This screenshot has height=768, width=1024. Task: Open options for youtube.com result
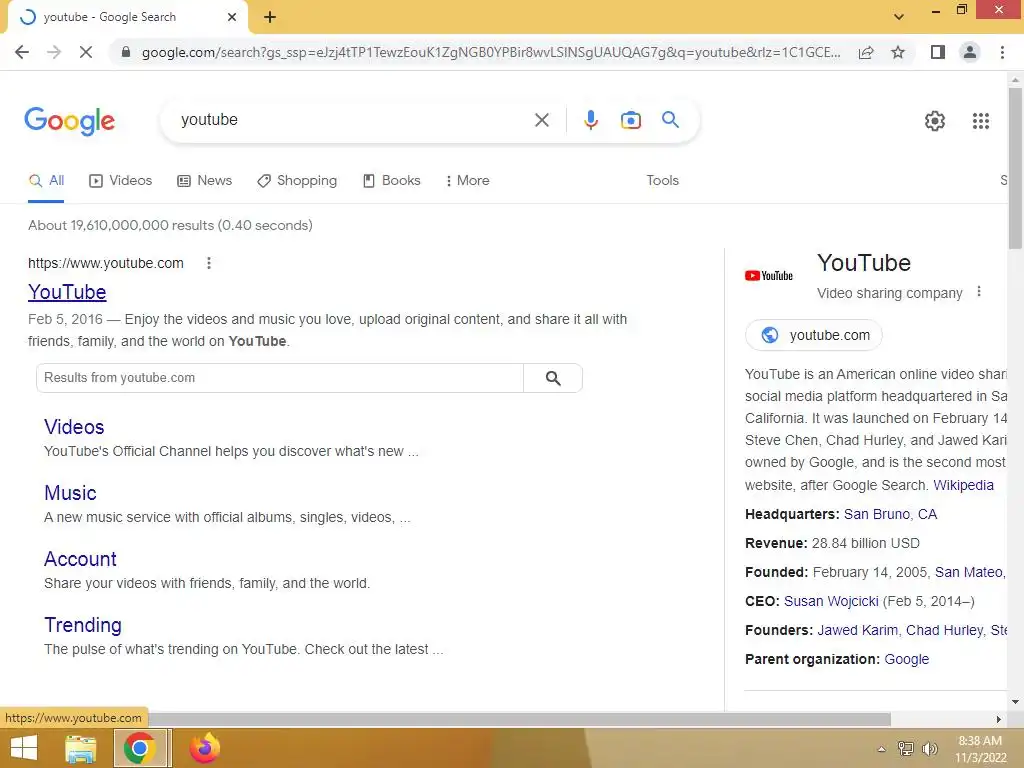(208, 263)
